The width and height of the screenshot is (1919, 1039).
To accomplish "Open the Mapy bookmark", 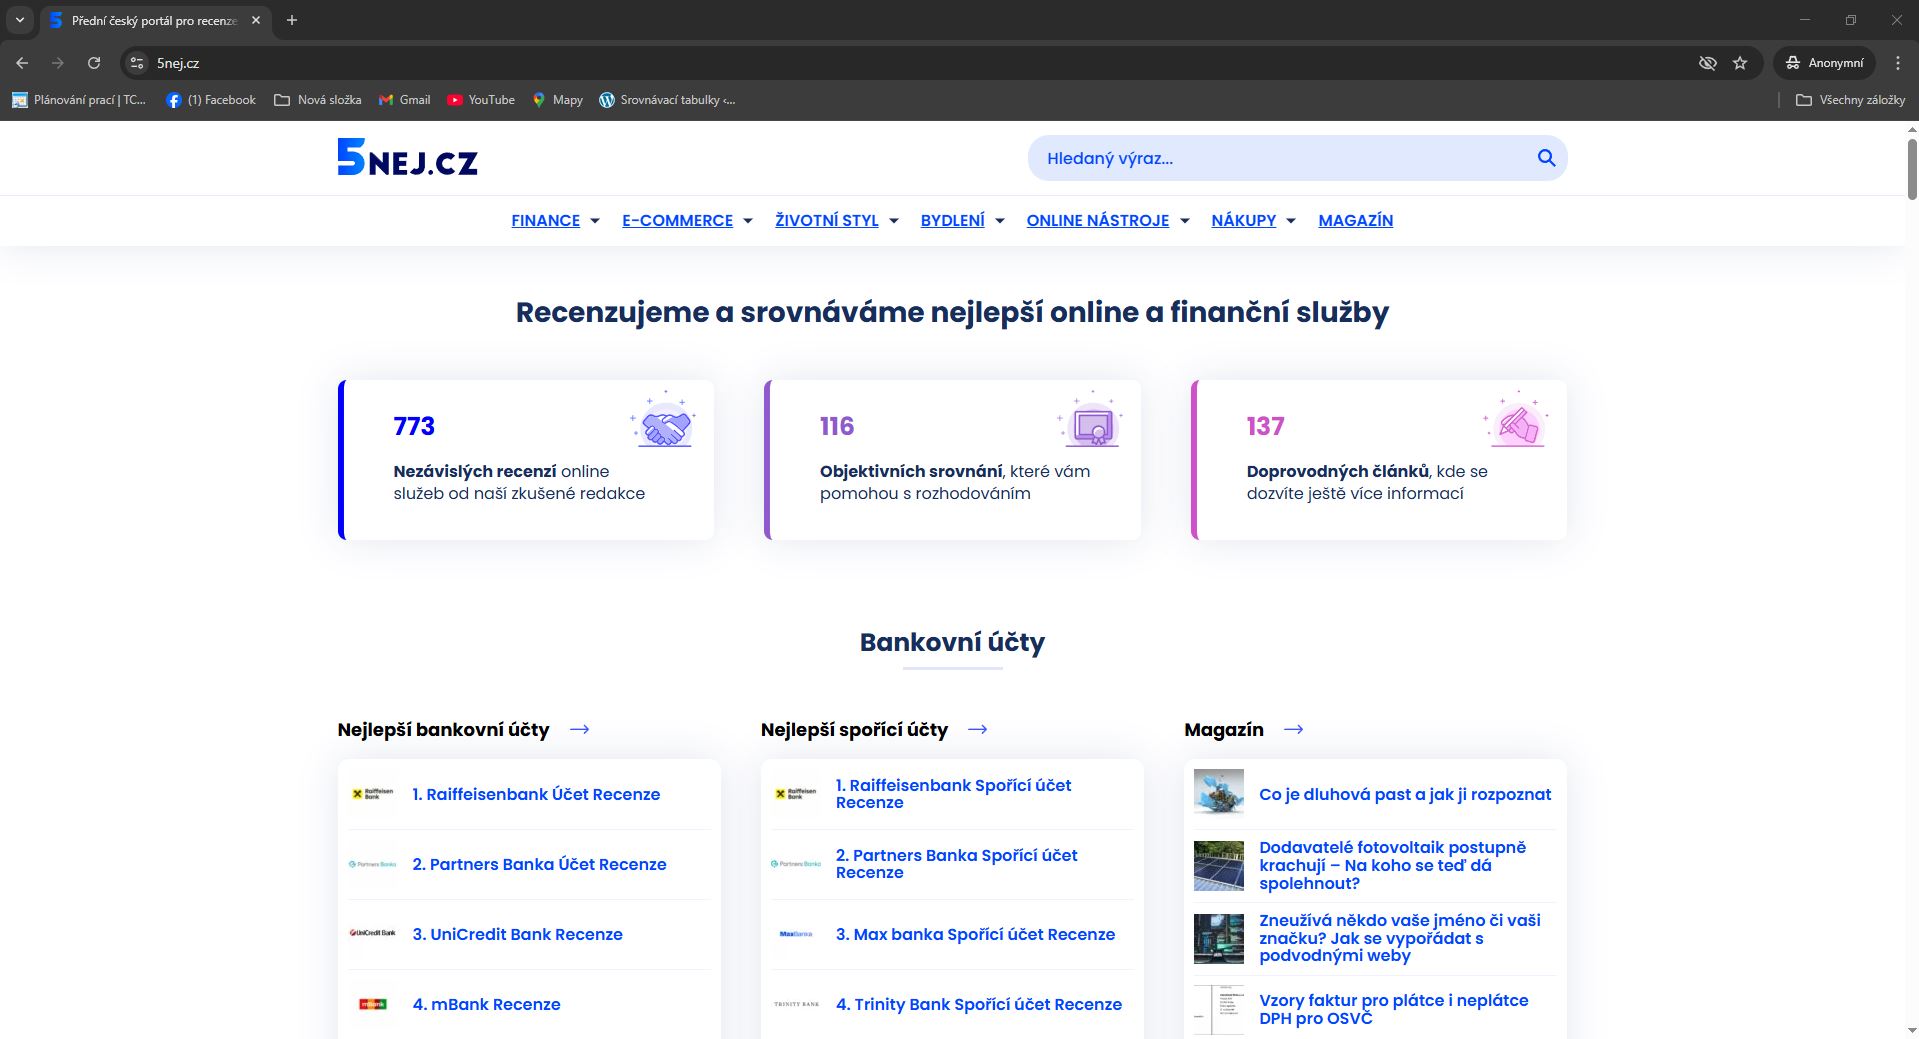I will point(557,100).
